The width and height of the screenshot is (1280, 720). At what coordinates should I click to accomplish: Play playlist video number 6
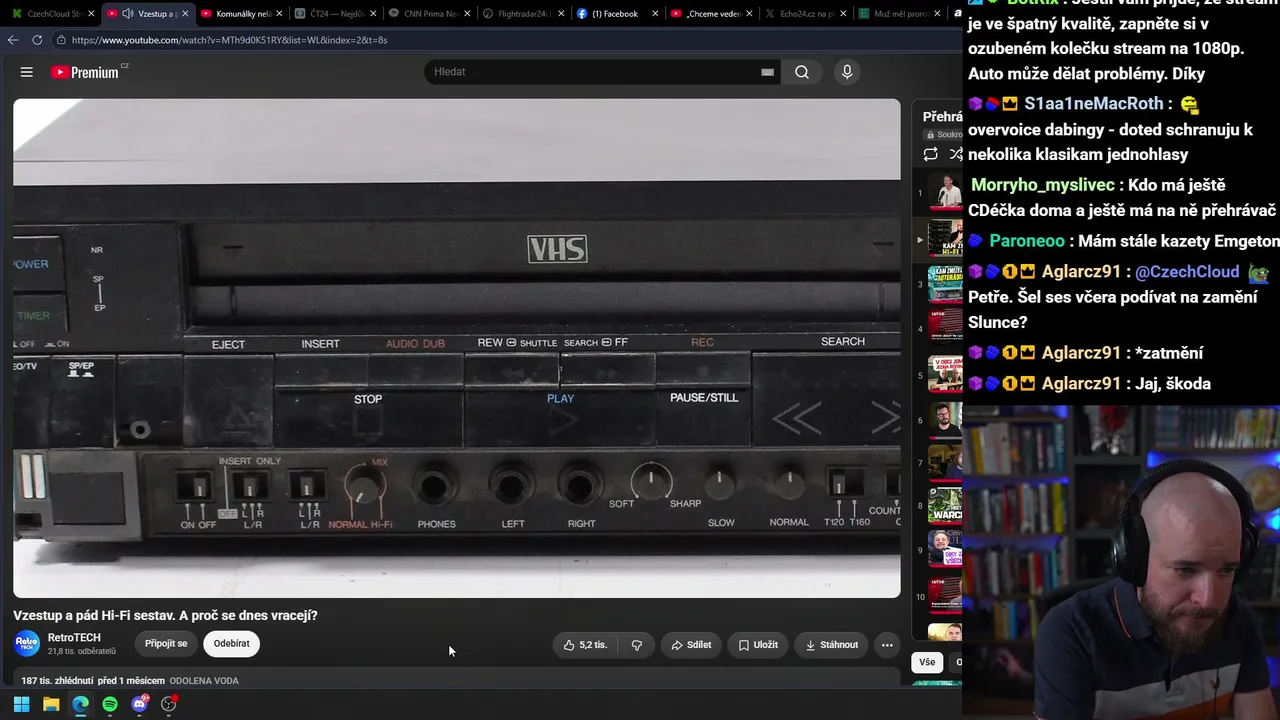944,420
